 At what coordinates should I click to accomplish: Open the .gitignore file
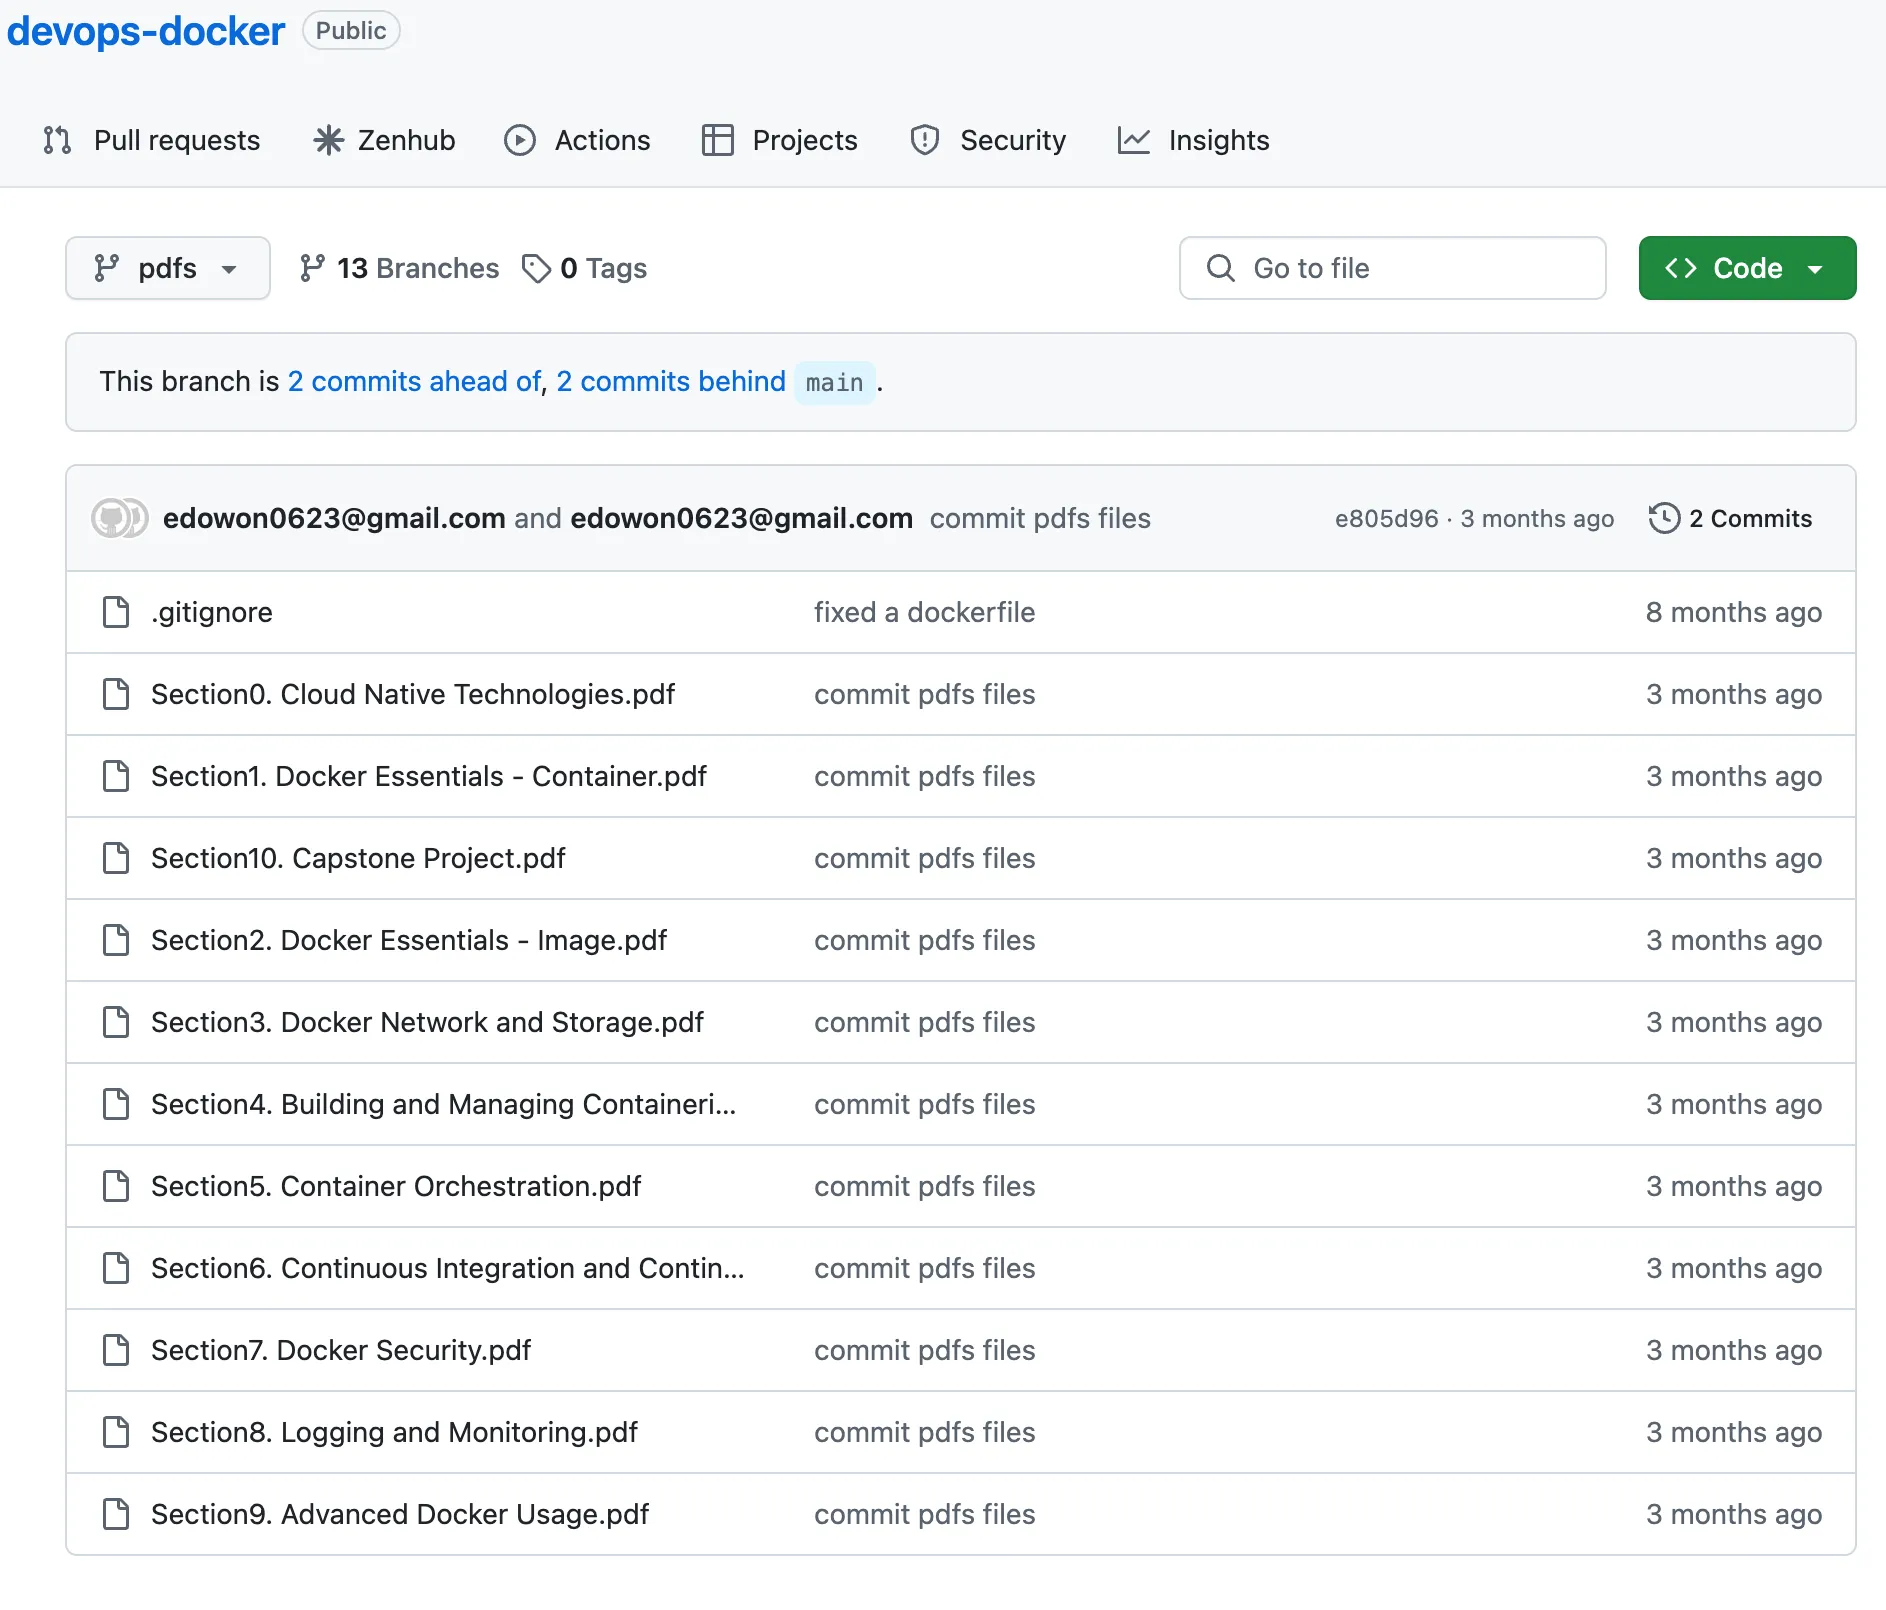(x=212, y=612)
